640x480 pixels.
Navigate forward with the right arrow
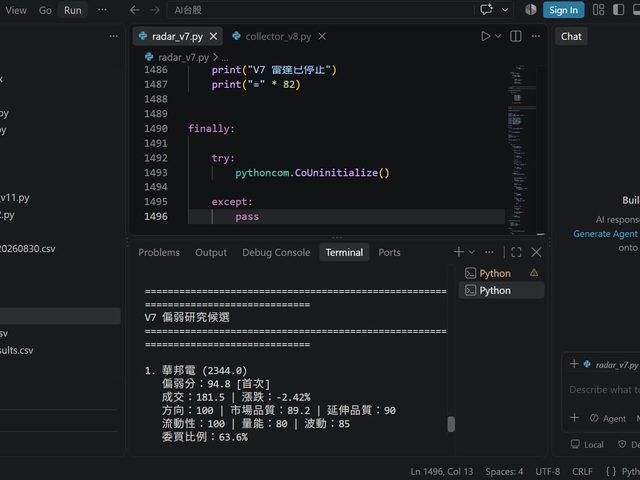tap(155, 10)
